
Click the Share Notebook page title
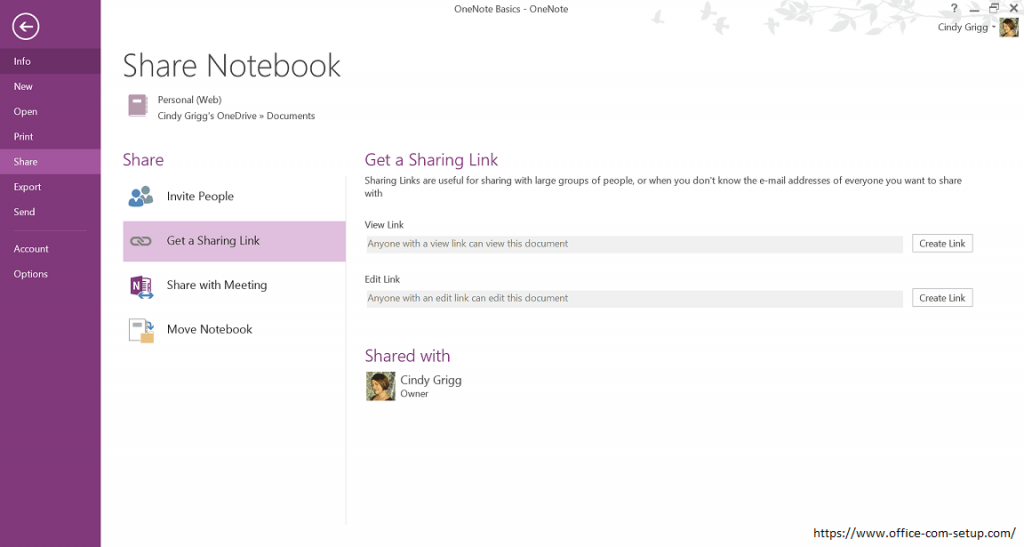[x=232, y=66]
